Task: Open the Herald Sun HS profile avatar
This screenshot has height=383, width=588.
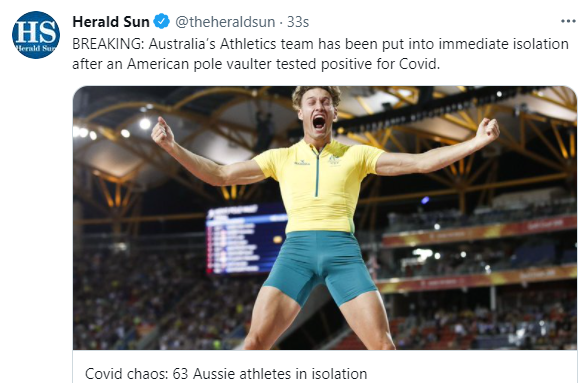Action: pyautogui.click(x=36, y=35)
